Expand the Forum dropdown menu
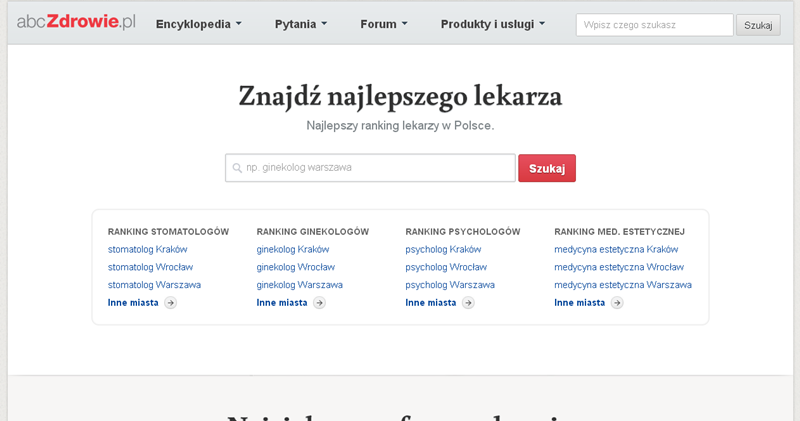 pyautogui.click(x=384, y=24)
